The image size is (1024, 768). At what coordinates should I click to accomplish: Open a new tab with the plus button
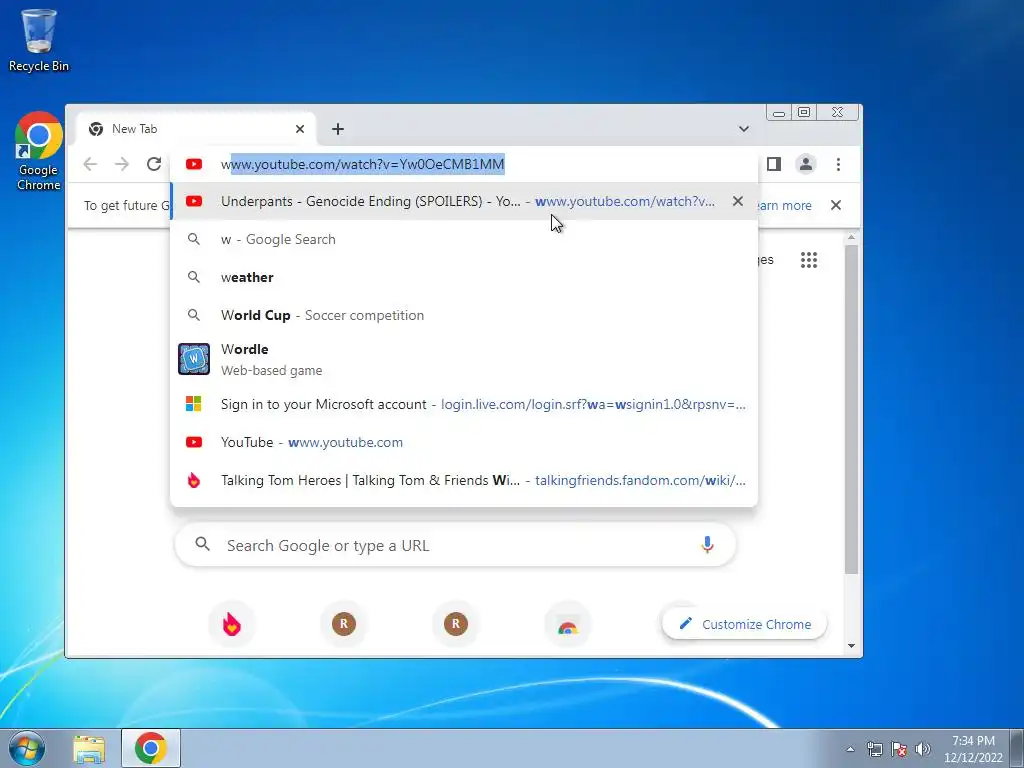point(338,129)
